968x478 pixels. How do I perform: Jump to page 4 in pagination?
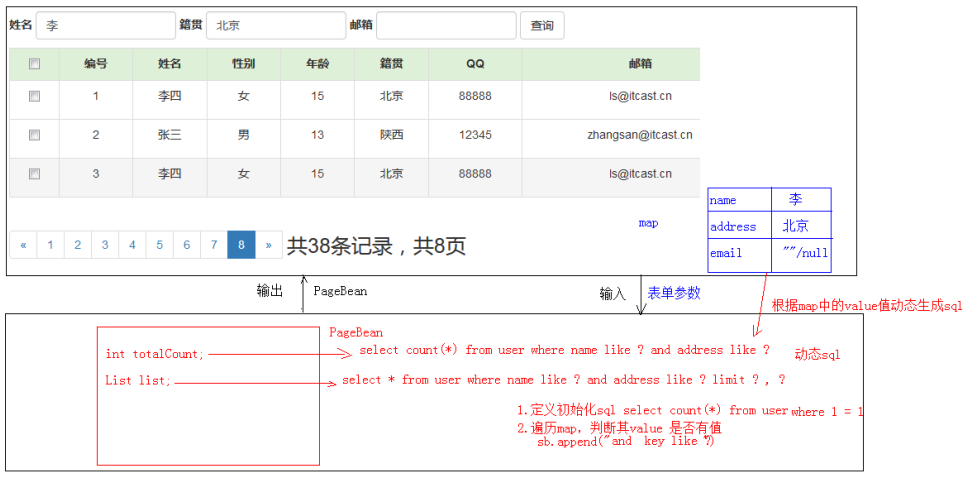click(x=132, y=245)
